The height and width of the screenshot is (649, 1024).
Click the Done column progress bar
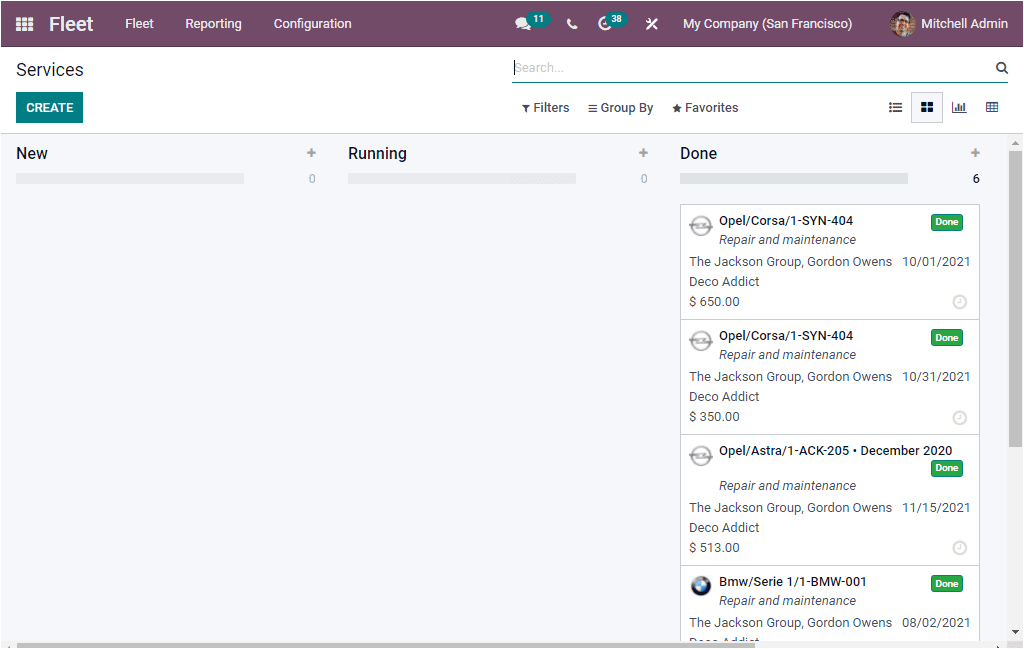[x=793, y=178]
